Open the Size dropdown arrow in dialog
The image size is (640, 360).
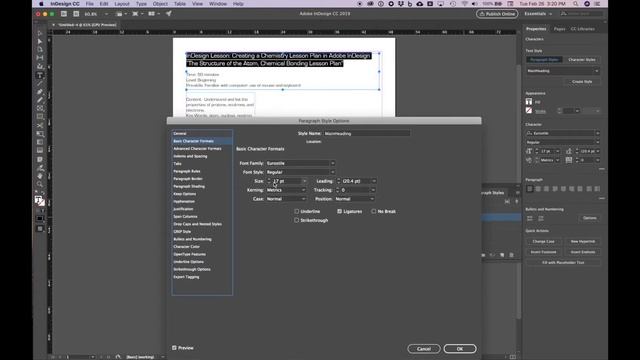pyautogui.click(x=304, y=181)
